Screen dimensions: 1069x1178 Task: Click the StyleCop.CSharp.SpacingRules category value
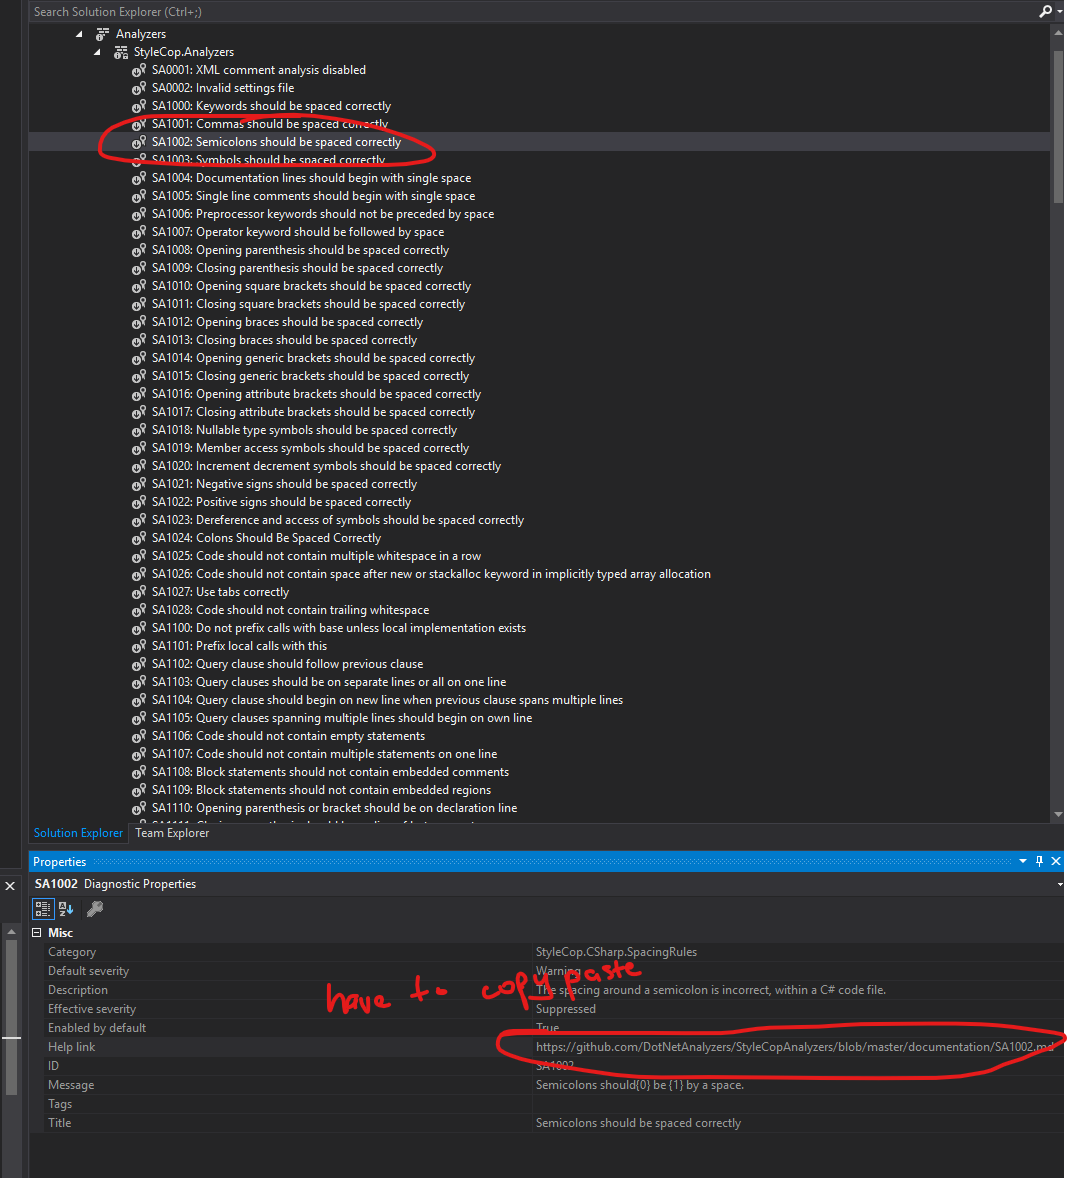(x=616, y=953)
